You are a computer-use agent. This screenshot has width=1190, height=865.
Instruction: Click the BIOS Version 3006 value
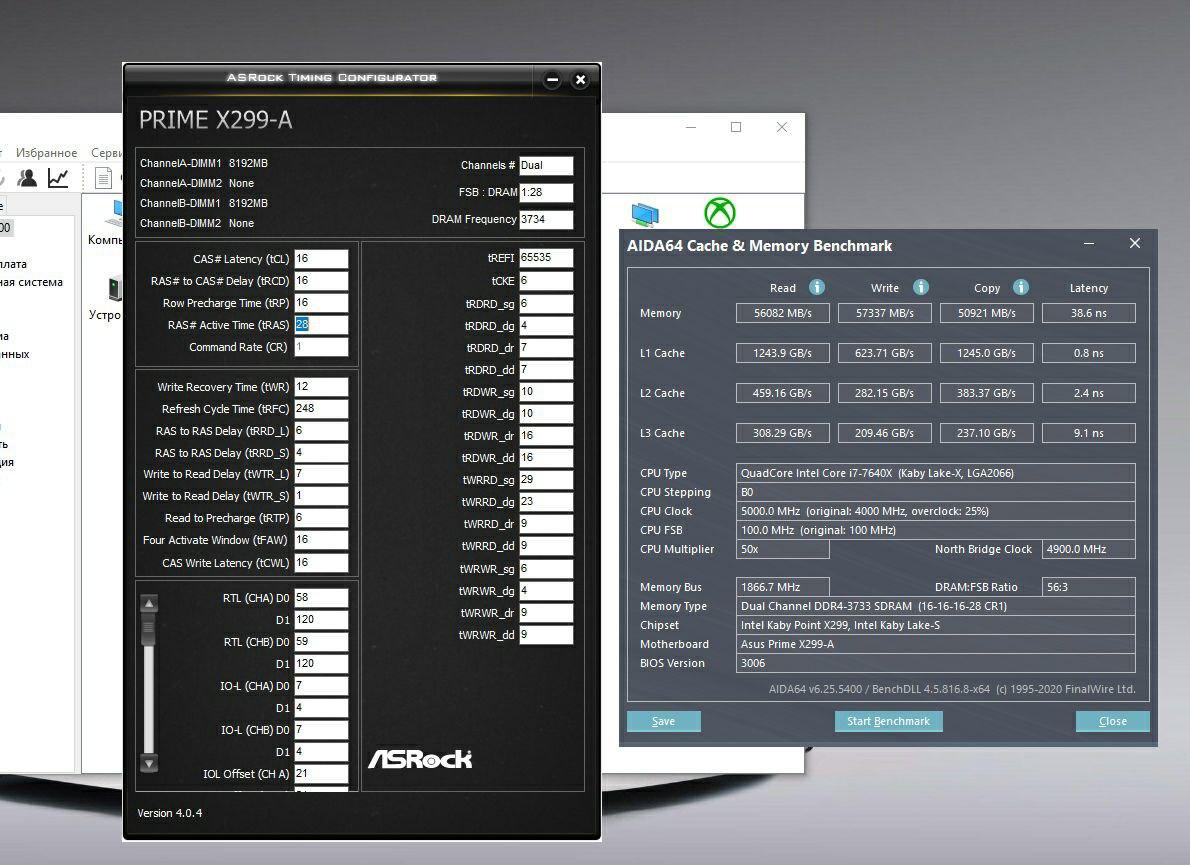[x=935, y=663]
